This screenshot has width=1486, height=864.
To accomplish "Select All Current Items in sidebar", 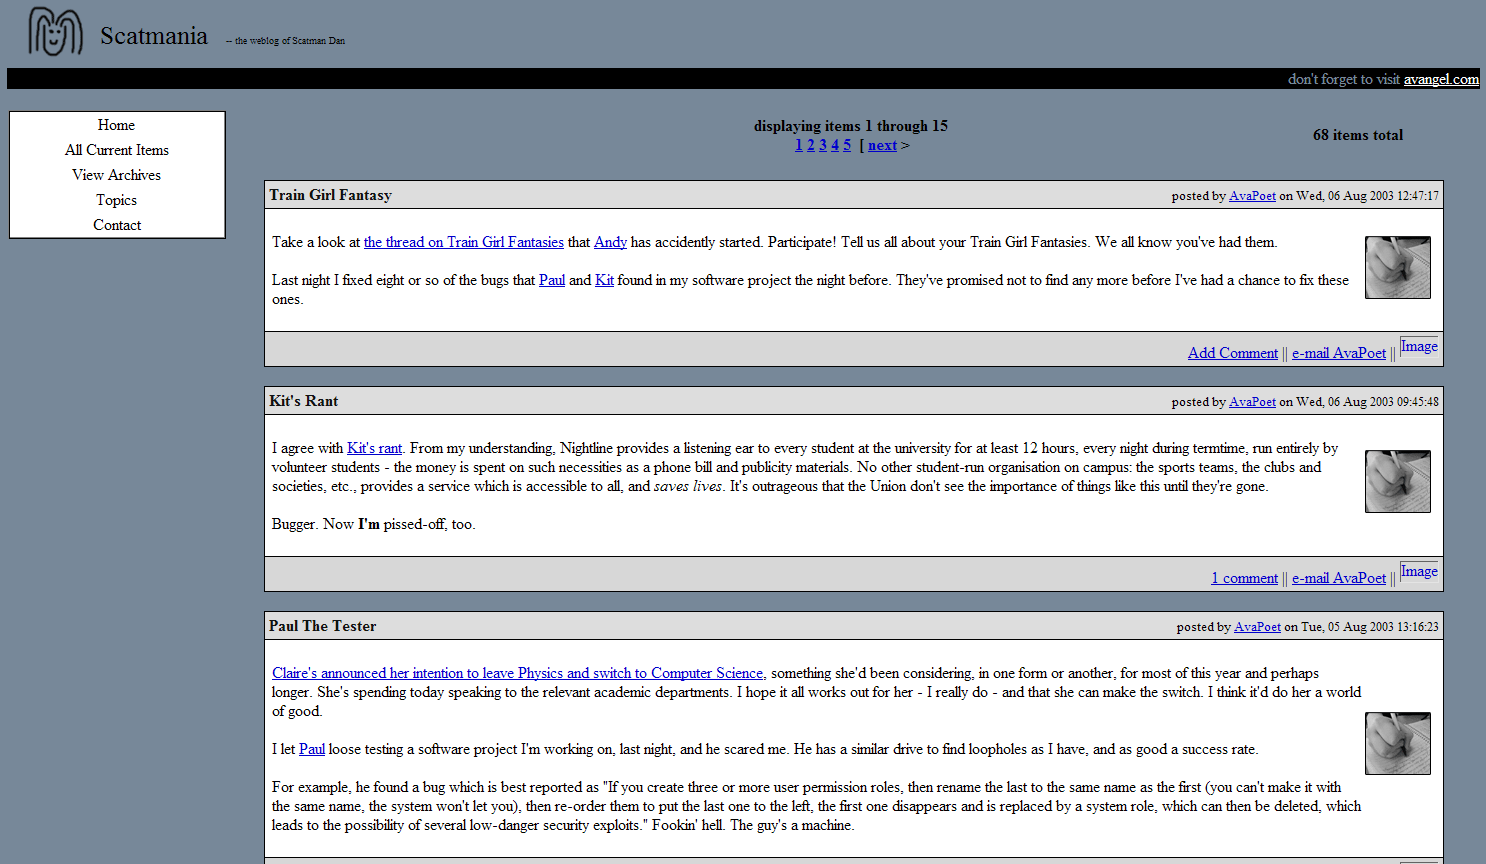I will (116, 150).
